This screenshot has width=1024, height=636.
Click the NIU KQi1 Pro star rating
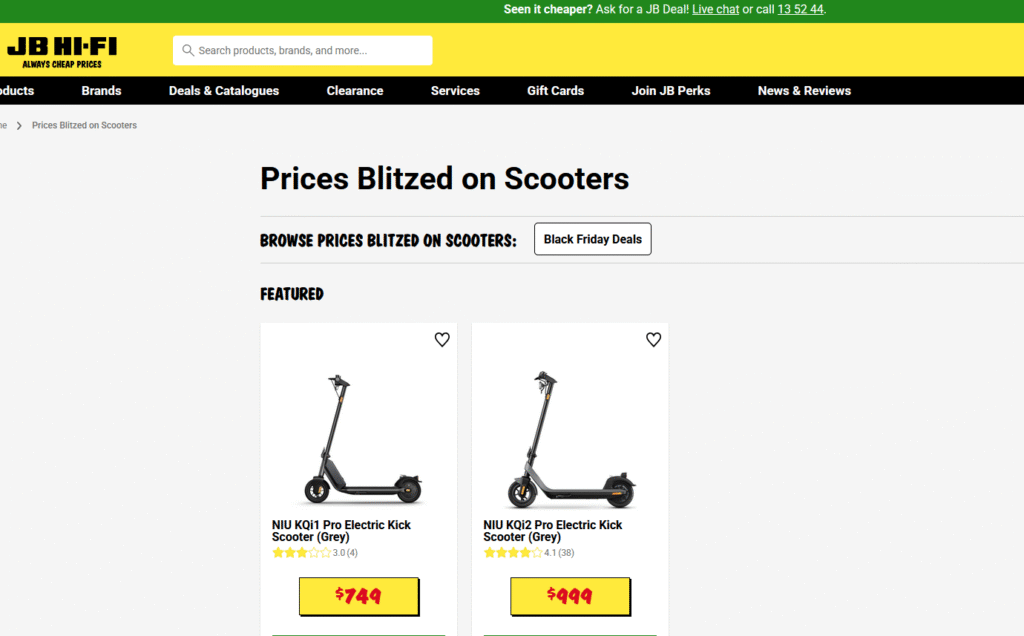click(x=301, y=553)
